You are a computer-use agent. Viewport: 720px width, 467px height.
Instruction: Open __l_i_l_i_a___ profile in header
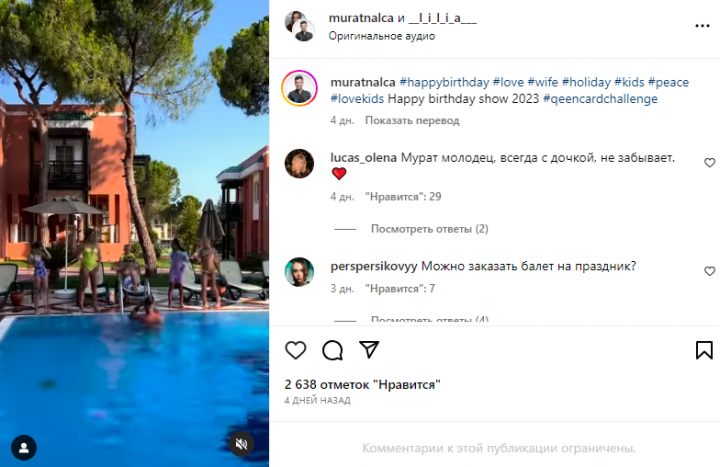tap(443, 18)
